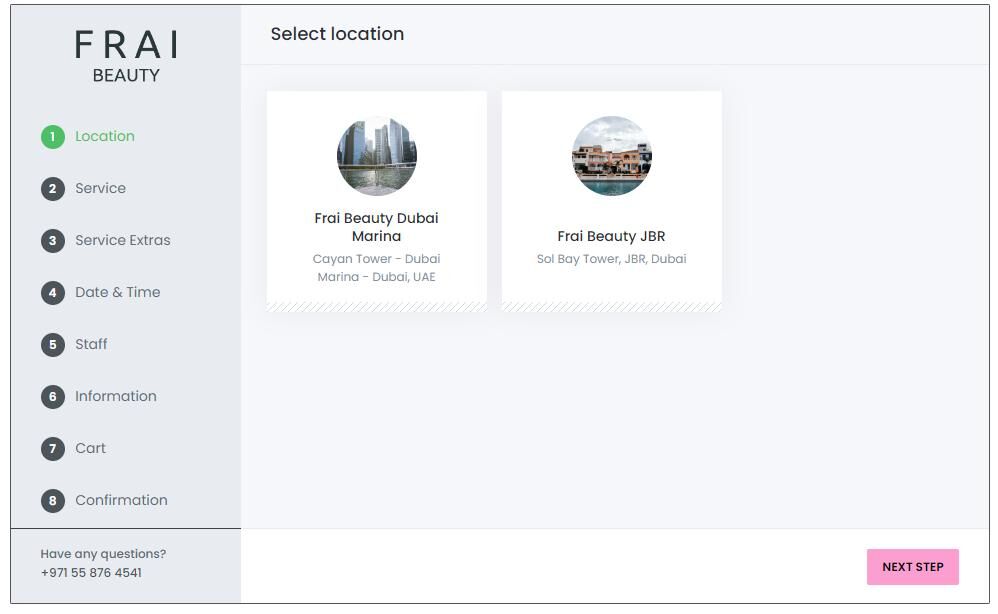Image resolution: width=998 pixels, height=614 pixels.
Task: Click the step 8 number badge
Action: click(52, 501)
